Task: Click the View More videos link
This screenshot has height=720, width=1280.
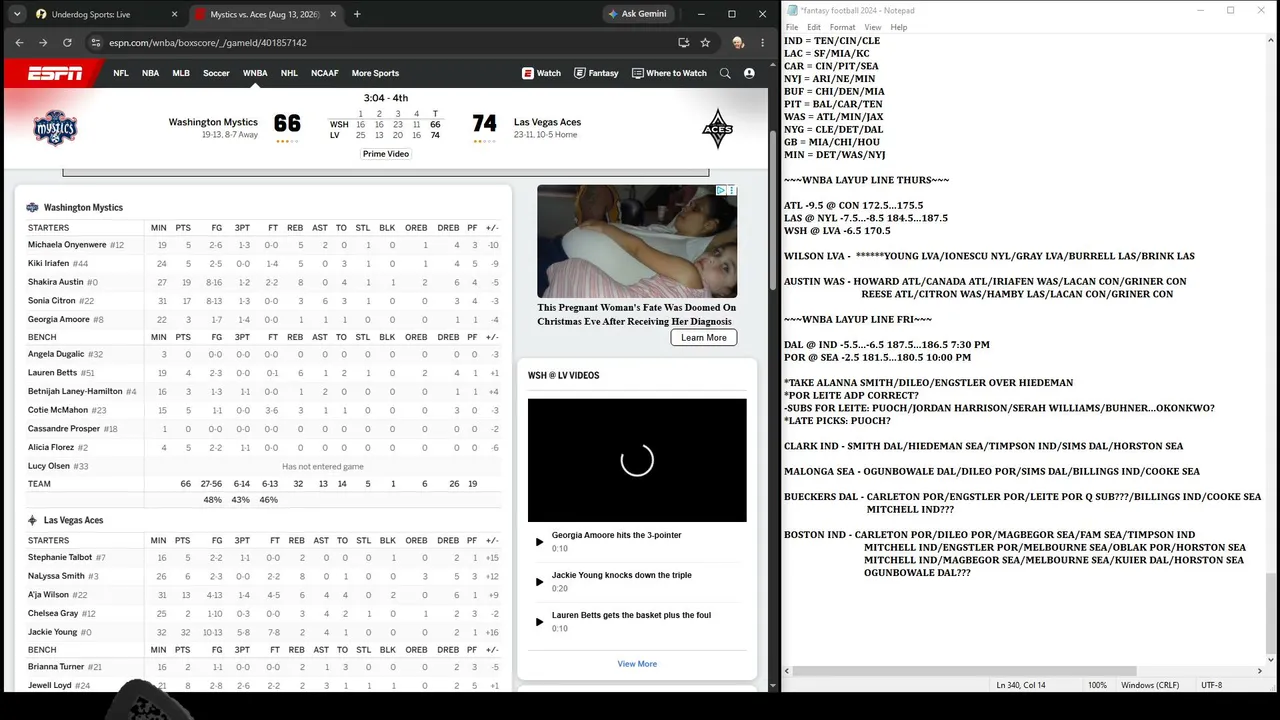Action: click(x=637, y=664)
